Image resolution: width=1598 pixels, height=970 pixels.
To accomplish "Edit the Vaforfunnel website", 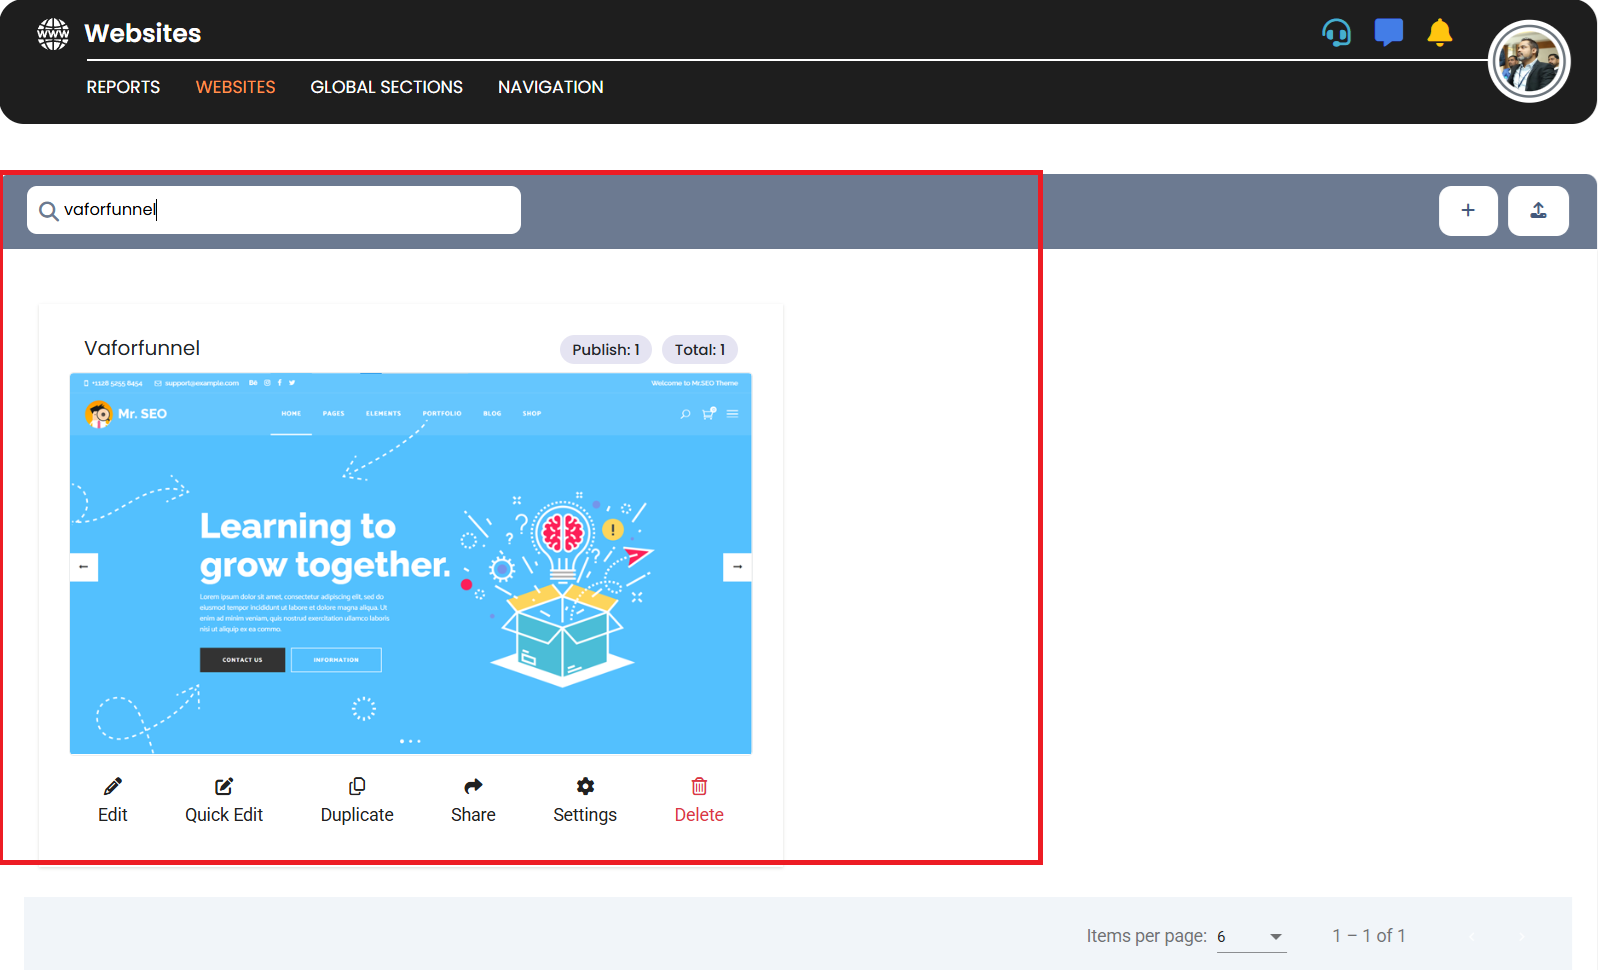I will 113,800.
